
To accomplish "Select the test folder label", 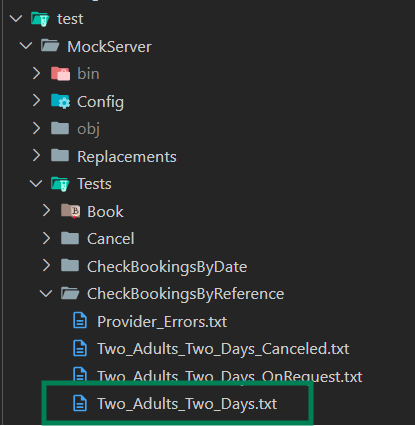I will [x=70, y=19].
